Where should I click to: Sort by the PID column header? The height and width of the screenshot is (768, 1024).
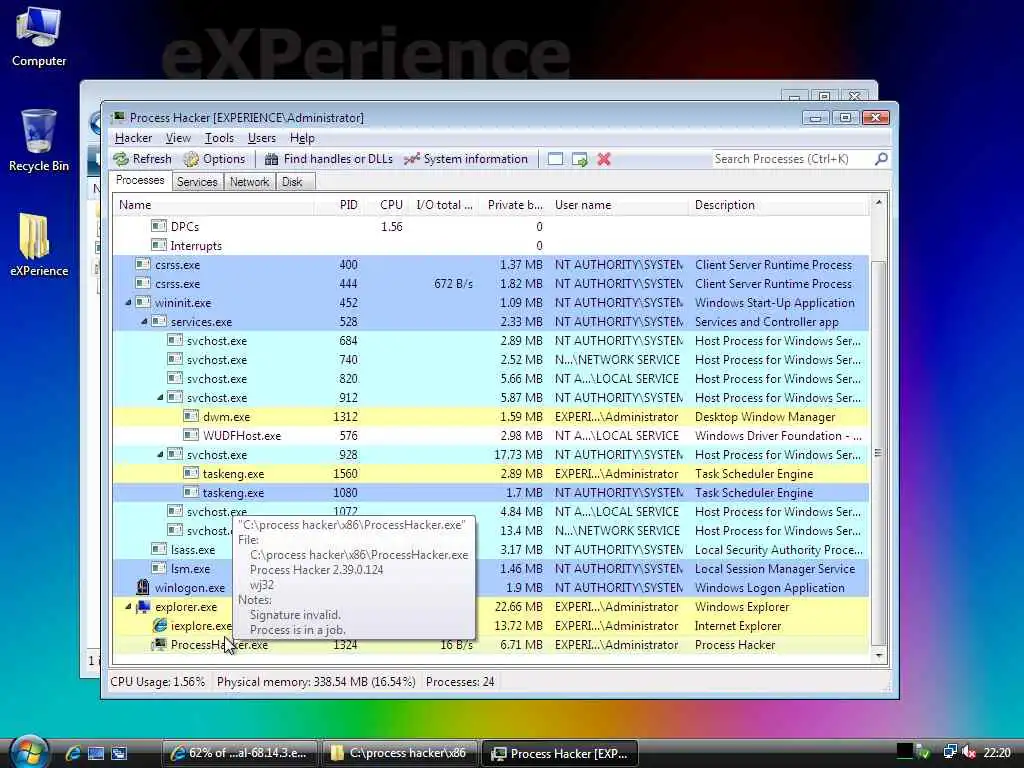click(340, 204)
